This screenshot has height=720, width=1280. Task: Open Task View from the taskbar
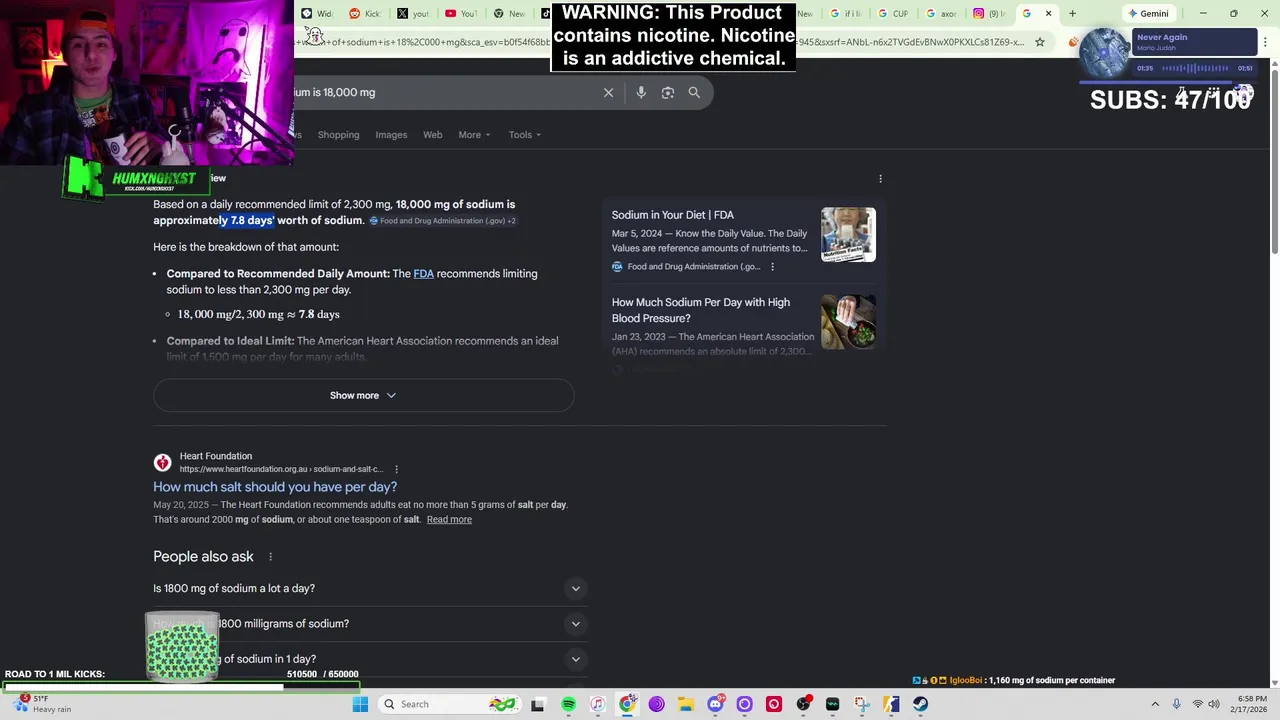pyautogui.click(x=537, y=704)
